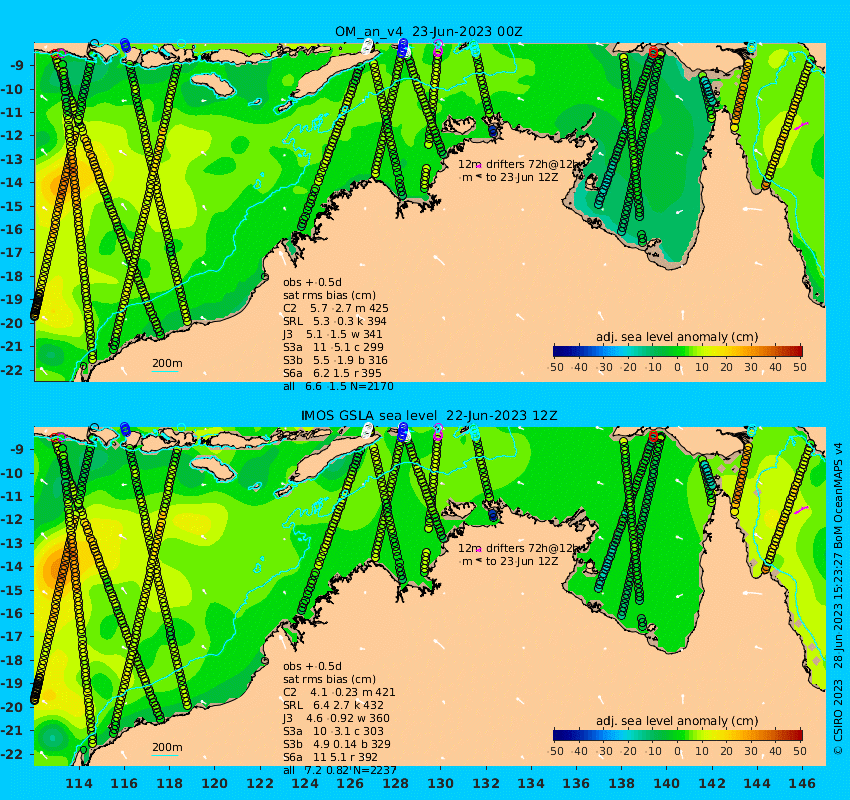This screenshot has height=800, width=850.
Task: Click the 'S3b 5.5 1.9 b 316' row
Action: [335, 360]
